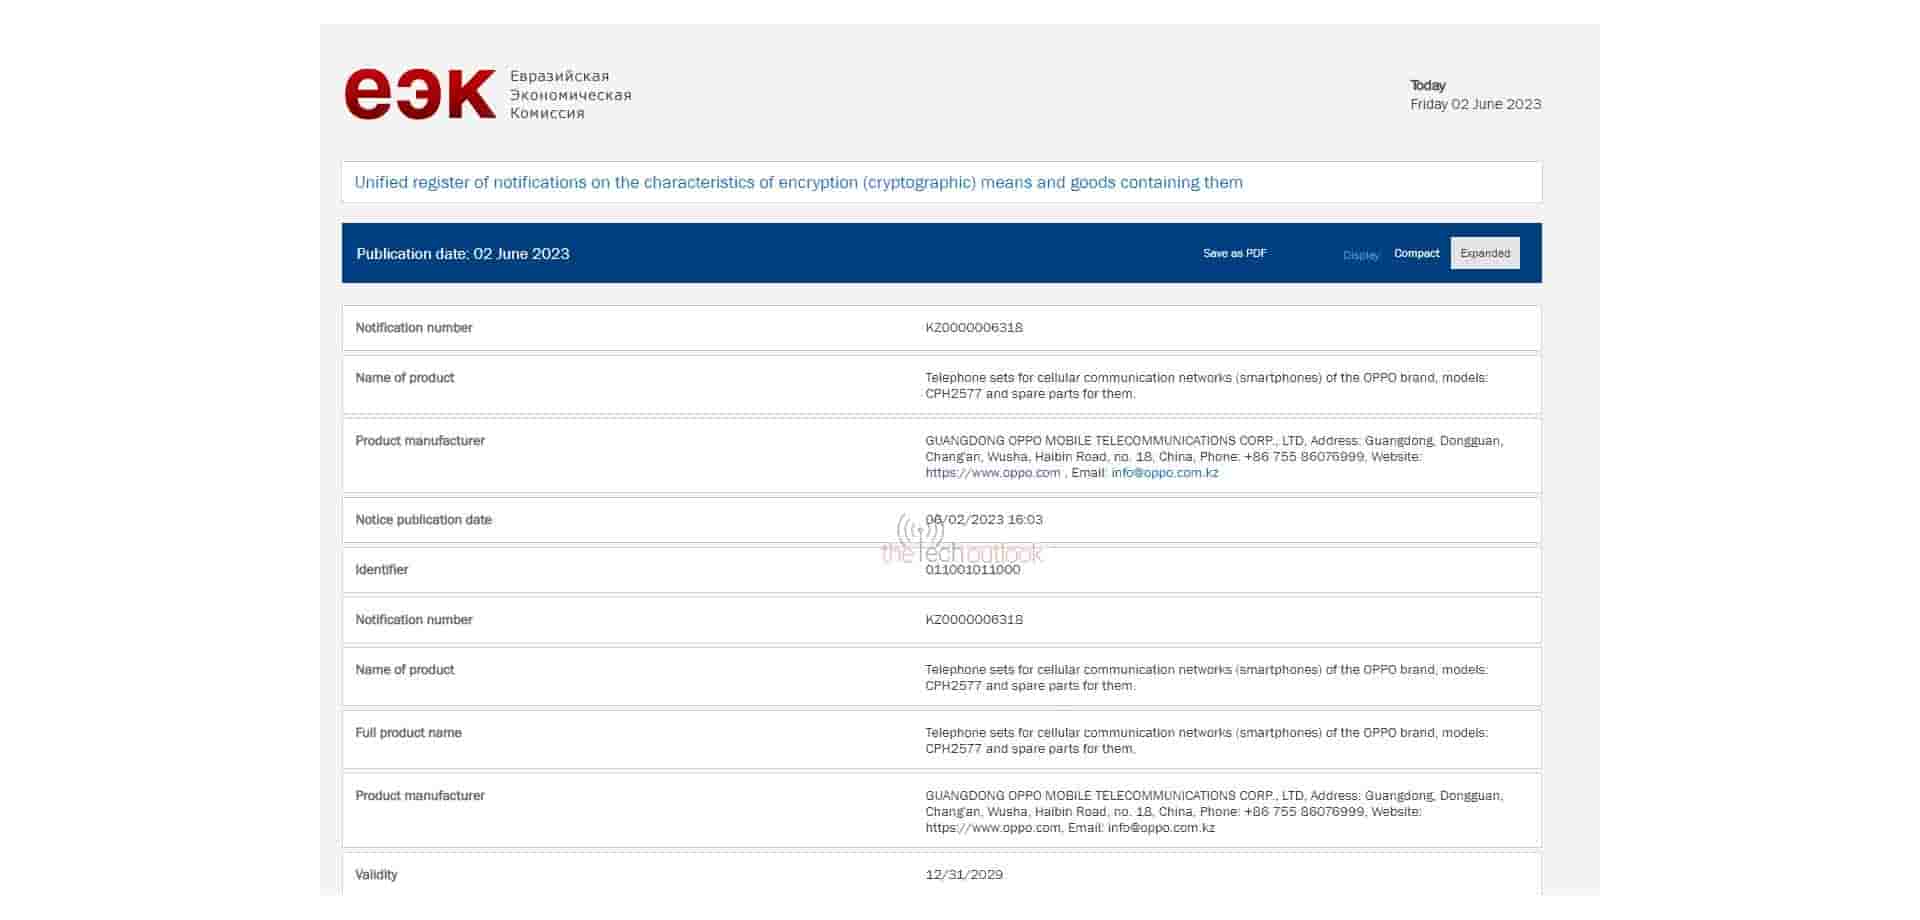Screen dimensions: 1920x920
Task: Open the https://www.oppo.com website link
Action: coord(992,473)
